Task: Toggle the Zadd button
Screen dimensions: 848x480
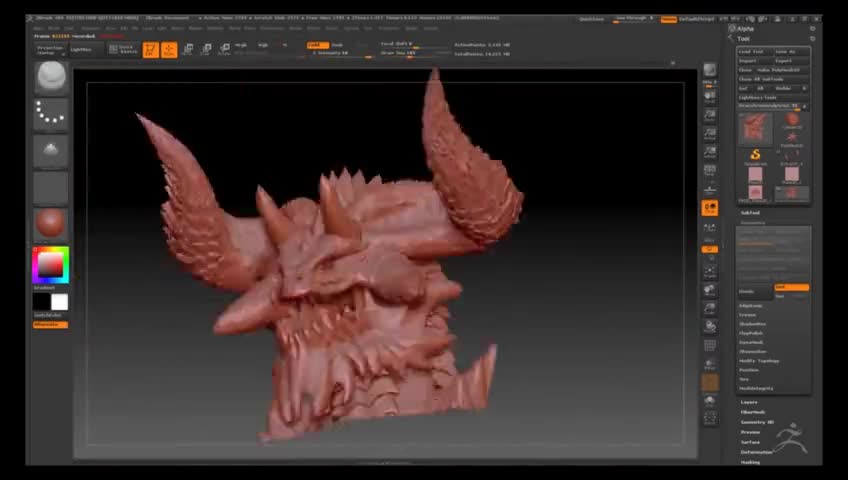Action: point(317,45)
